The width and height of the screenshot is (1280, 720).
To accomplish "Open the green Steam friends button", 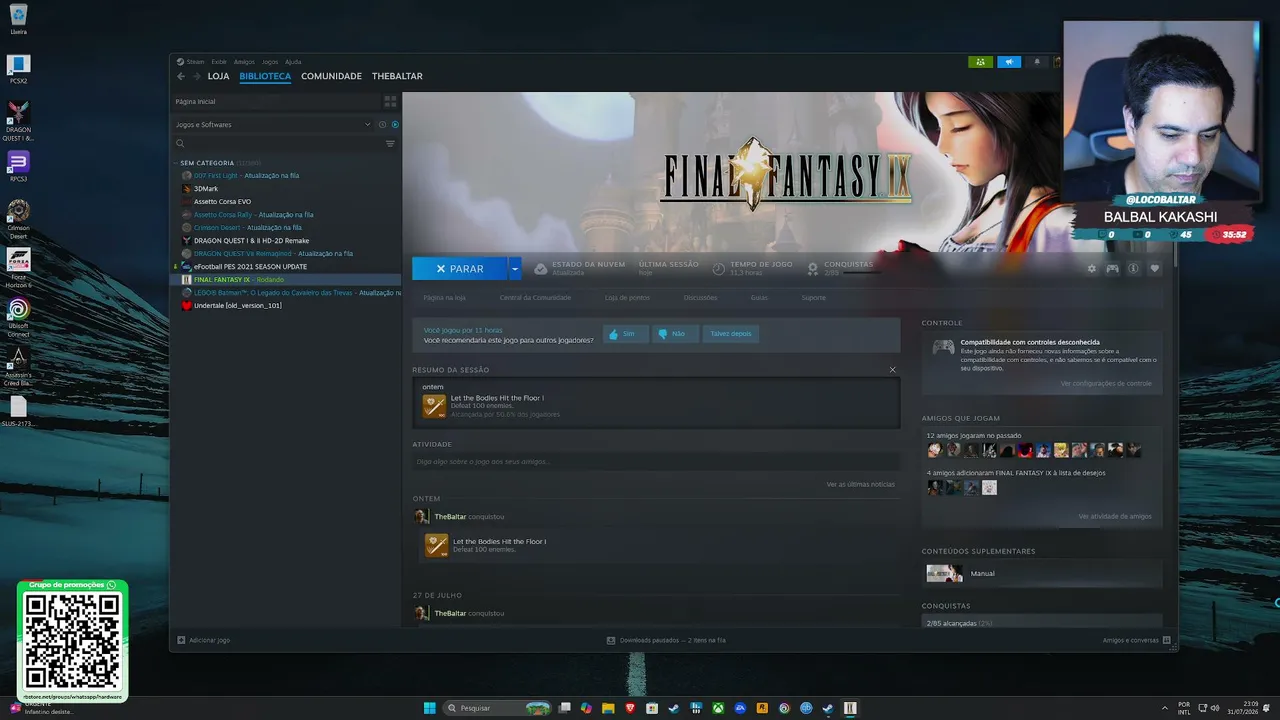I will 980,62.
